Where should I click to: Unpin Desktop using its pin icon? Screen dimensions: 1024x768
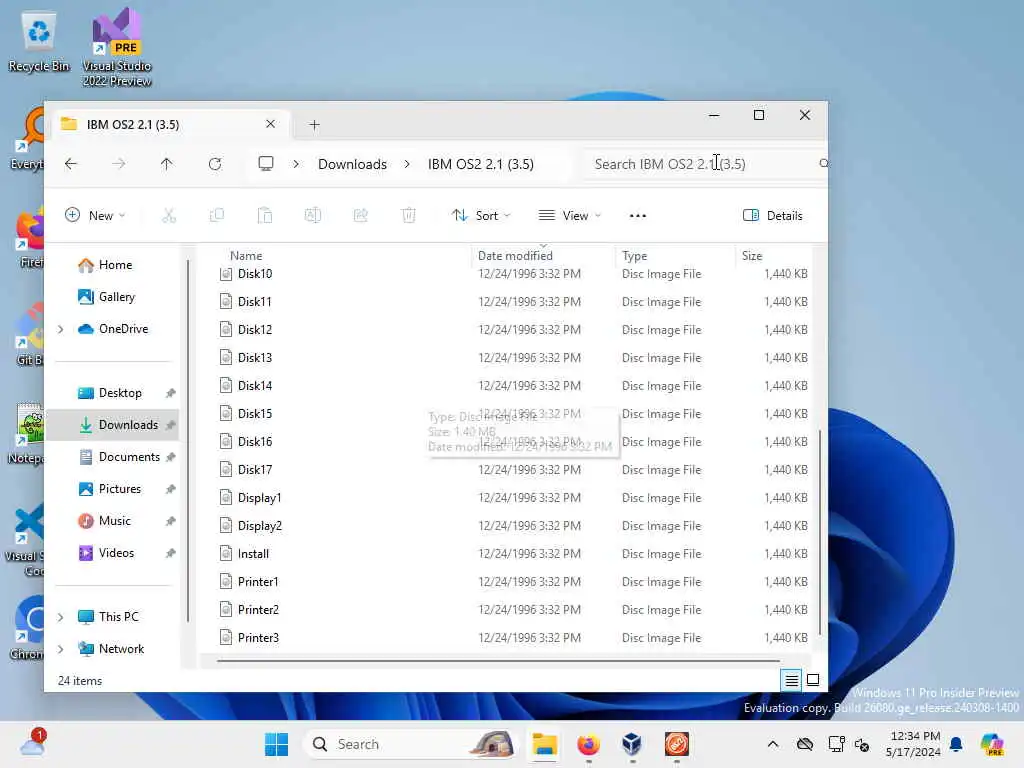tap(170, 393)
